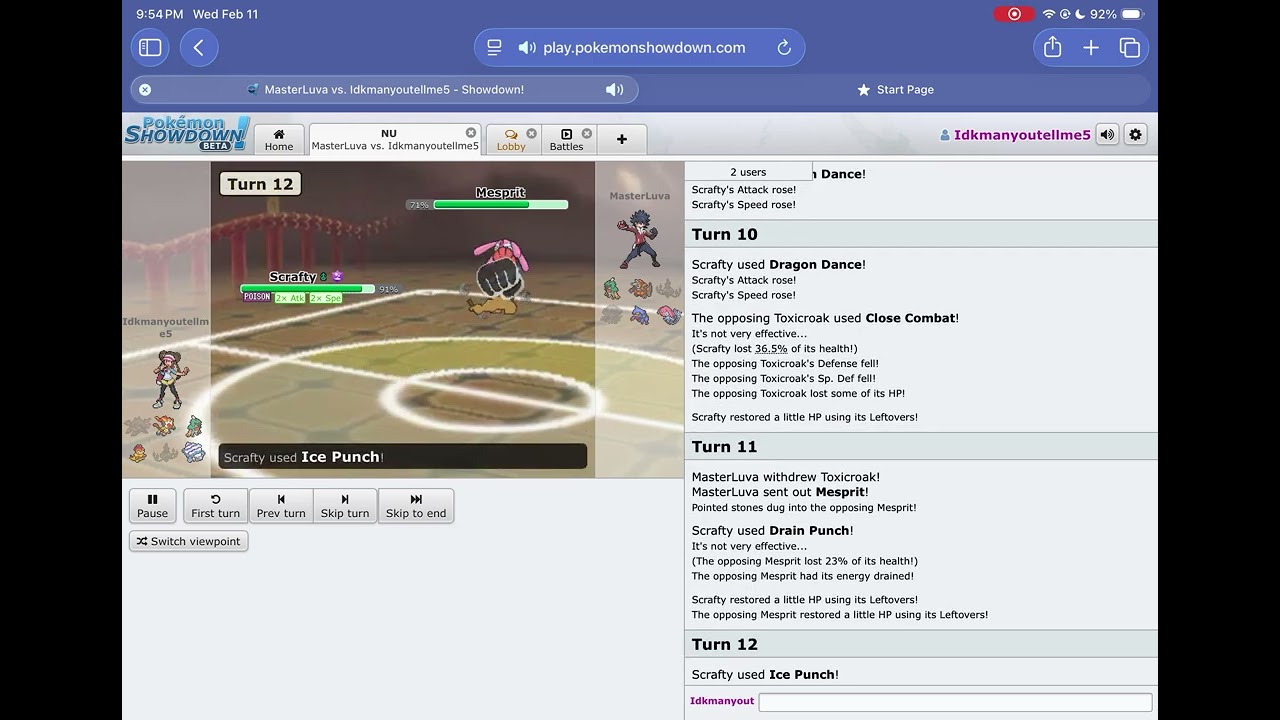Click the POISON status badge on Scrafty
The height and width of the screenshot is (720, 1280).
[257, 298]
